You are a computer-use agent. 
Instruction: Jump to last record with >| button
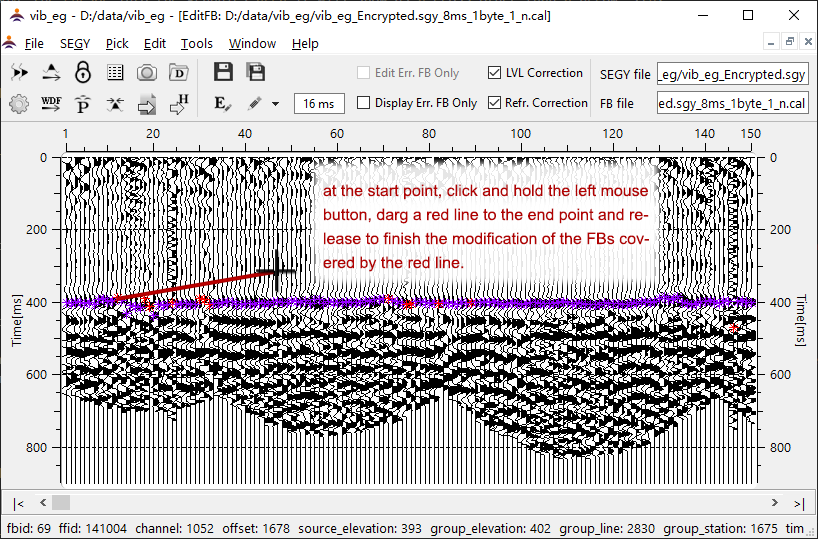tap(798, 502)
